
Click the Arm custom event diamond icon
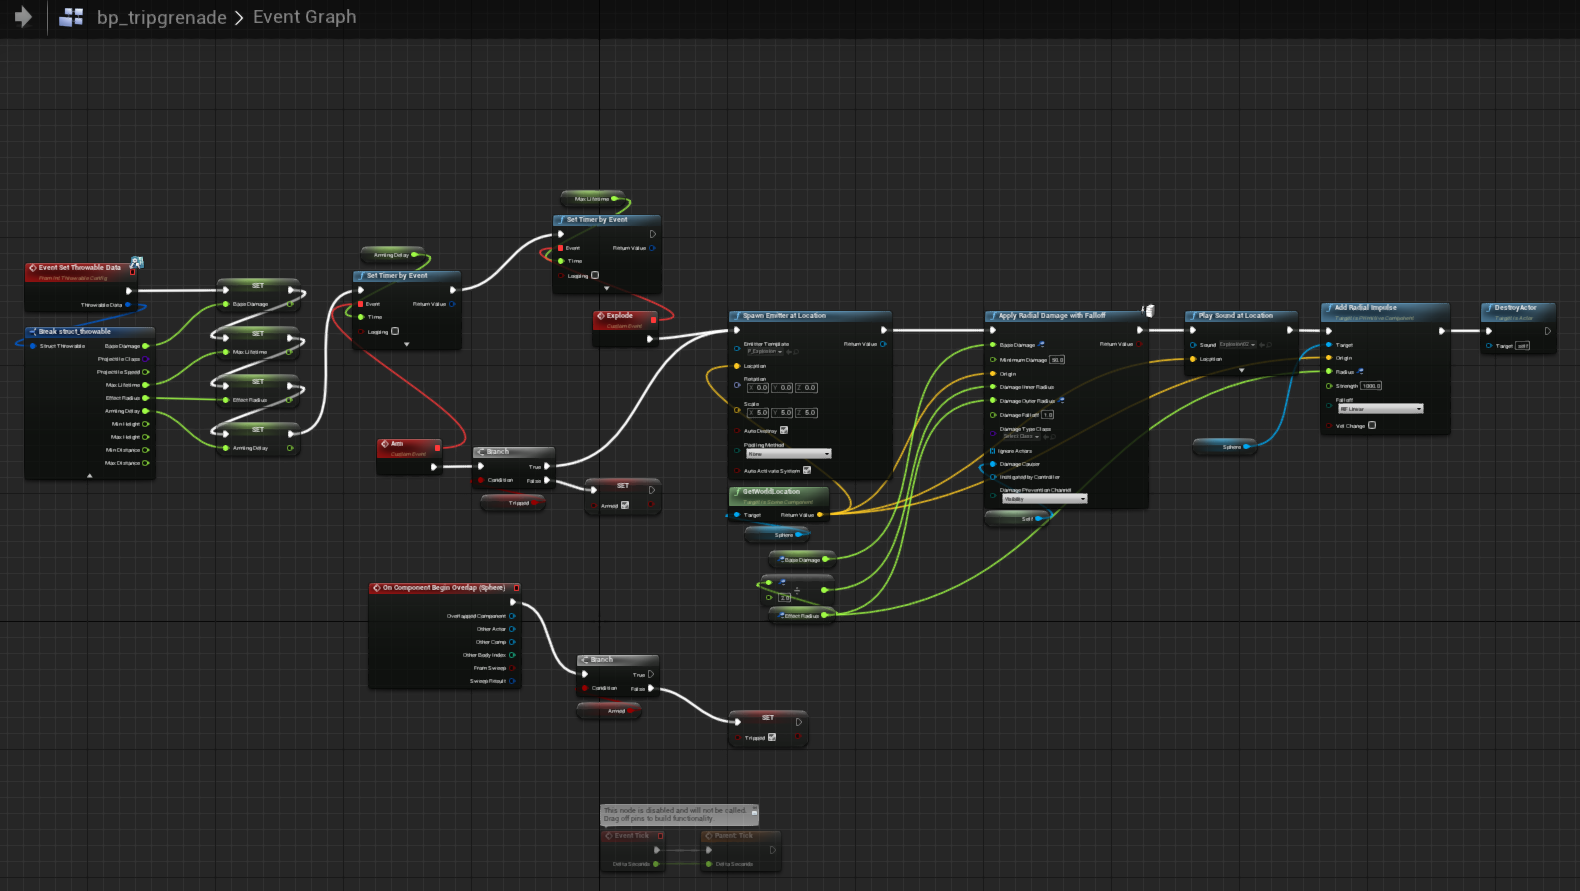[x=385, y=444]
